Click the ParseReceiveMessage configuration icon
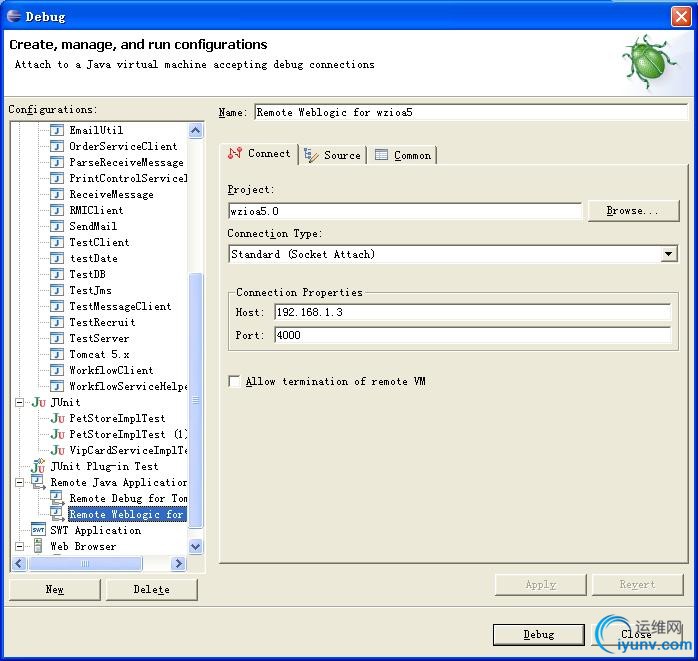 pyautogui.click(x=57, y=162)
